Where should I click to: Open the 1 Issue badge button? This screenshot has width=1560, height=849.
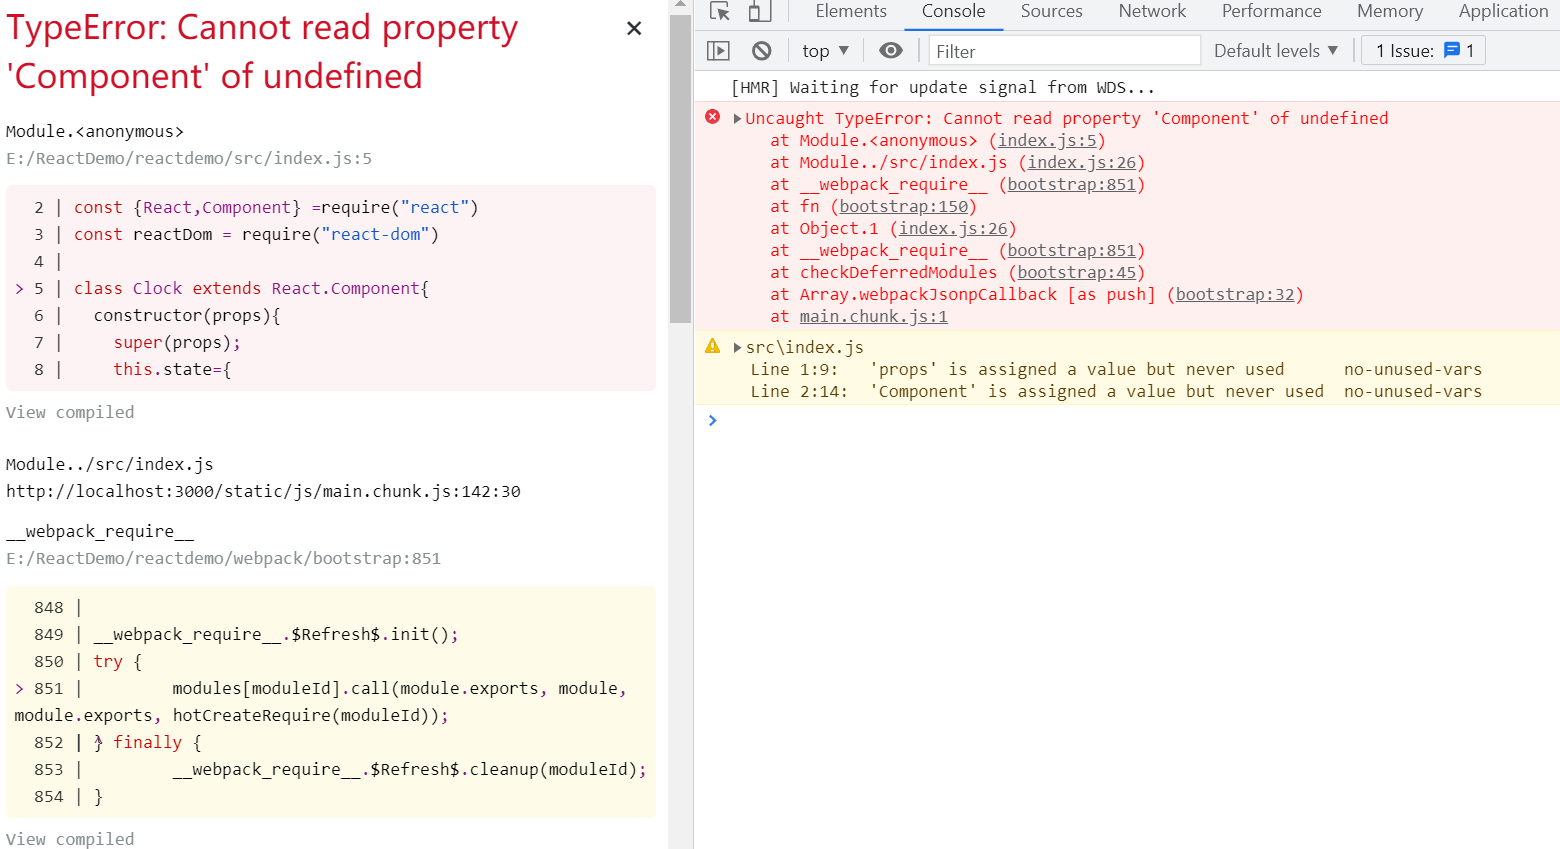(1424, 51)
